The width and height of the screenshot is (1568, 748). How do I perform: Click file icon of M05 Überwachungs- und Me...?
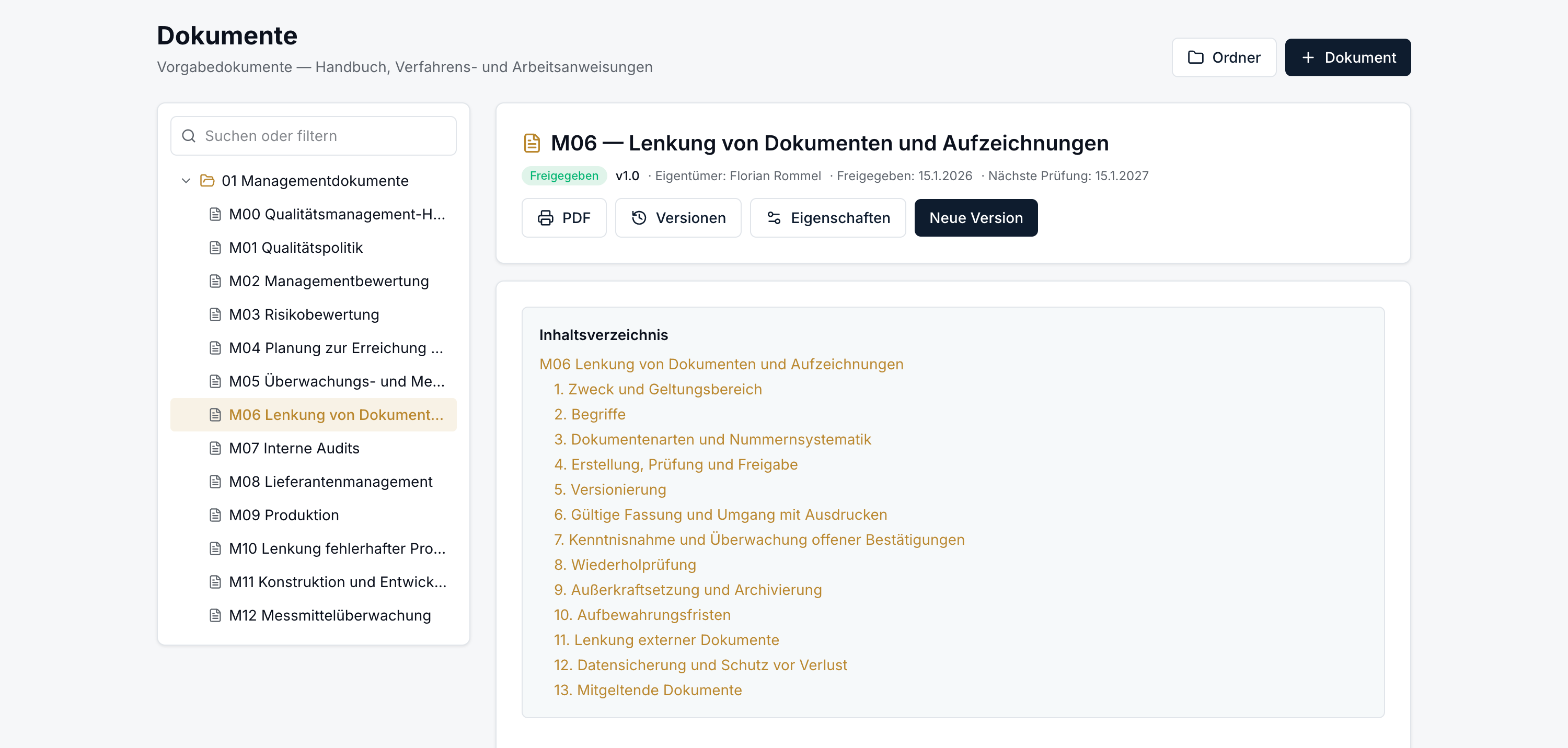click(x=215, y=382)
